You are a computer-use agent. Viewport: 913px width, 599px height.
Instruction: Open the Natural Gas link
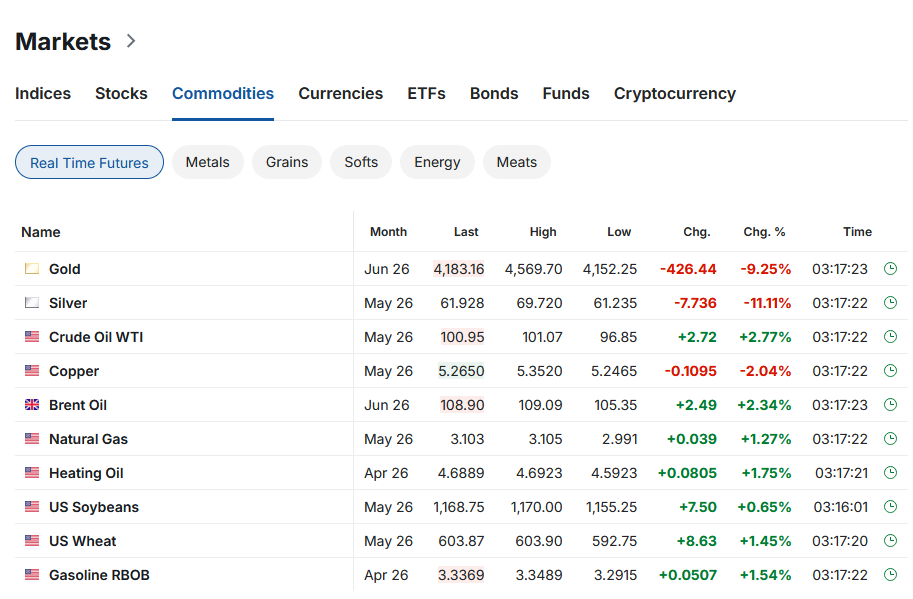coord(89,439)
